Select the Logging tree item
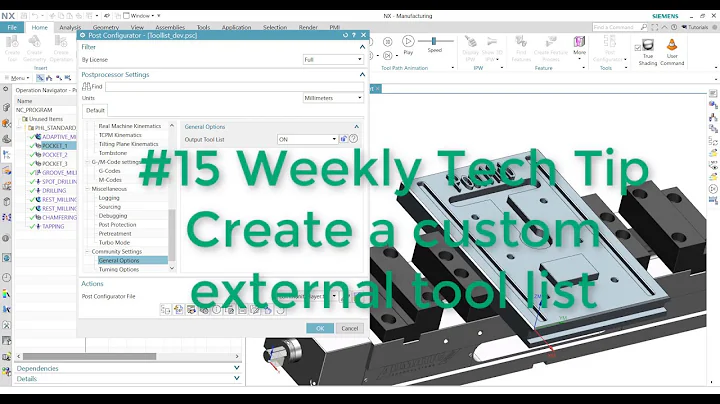Viewport: 720px width, 404px height. pyautogui.click(x=109, y=198)
